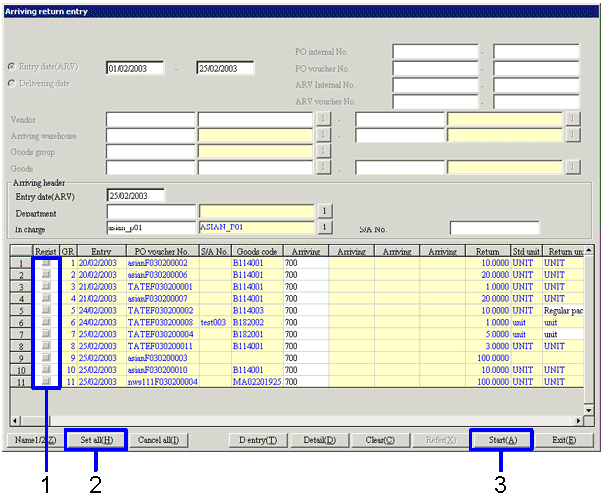The image size is (604, 502).
Task: Select row header number 10
Action: [x=21, y=370]
